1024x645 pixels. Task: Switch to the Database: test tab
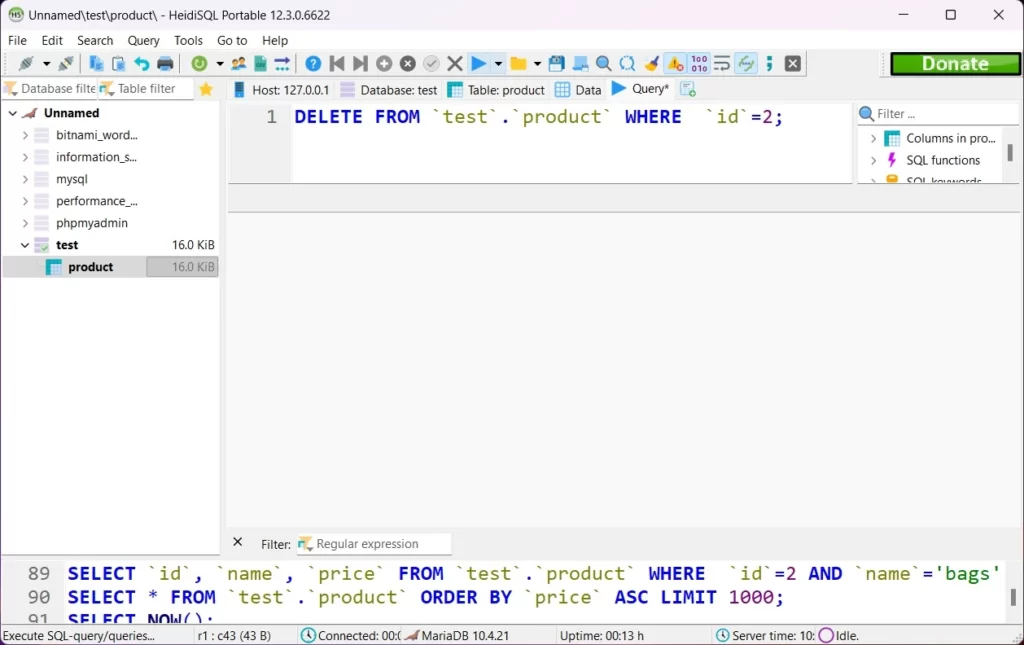click(x=389, y=89)
